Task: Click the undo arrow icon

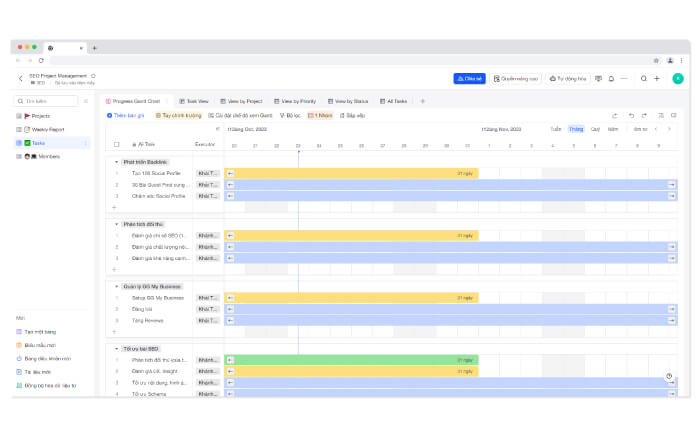Action: (631, 115)
